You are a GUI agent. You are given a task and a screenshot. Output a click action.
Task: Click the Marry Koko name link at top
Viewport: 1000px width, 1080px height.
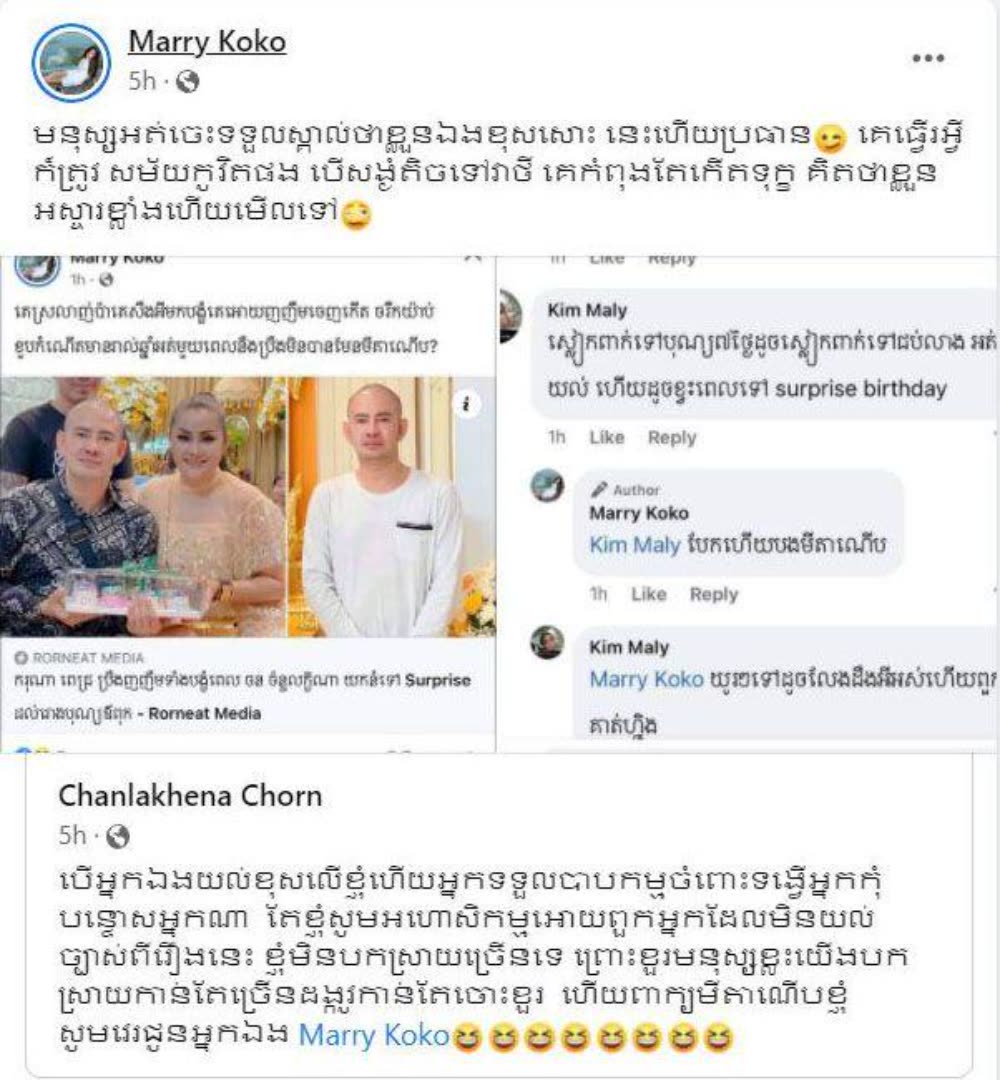(207, 42)
